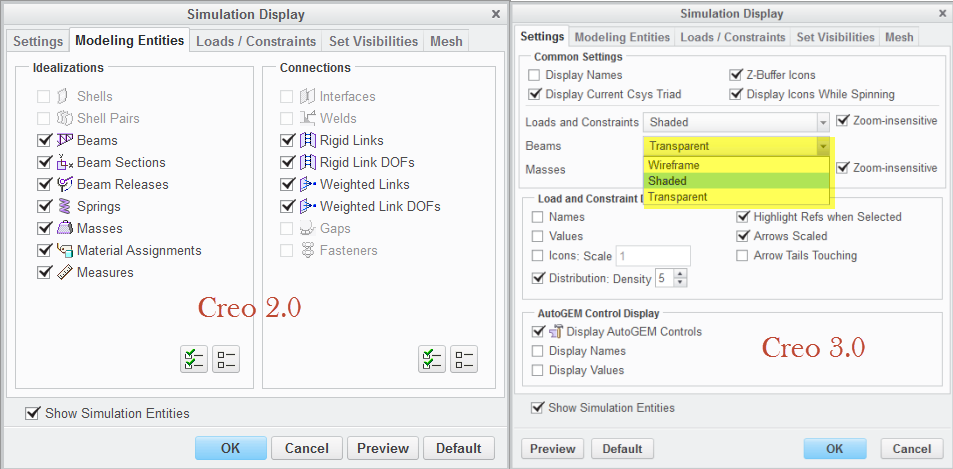Click the Shells icon
The height and width of the screenshot is (469, 953).
[63, 97]
